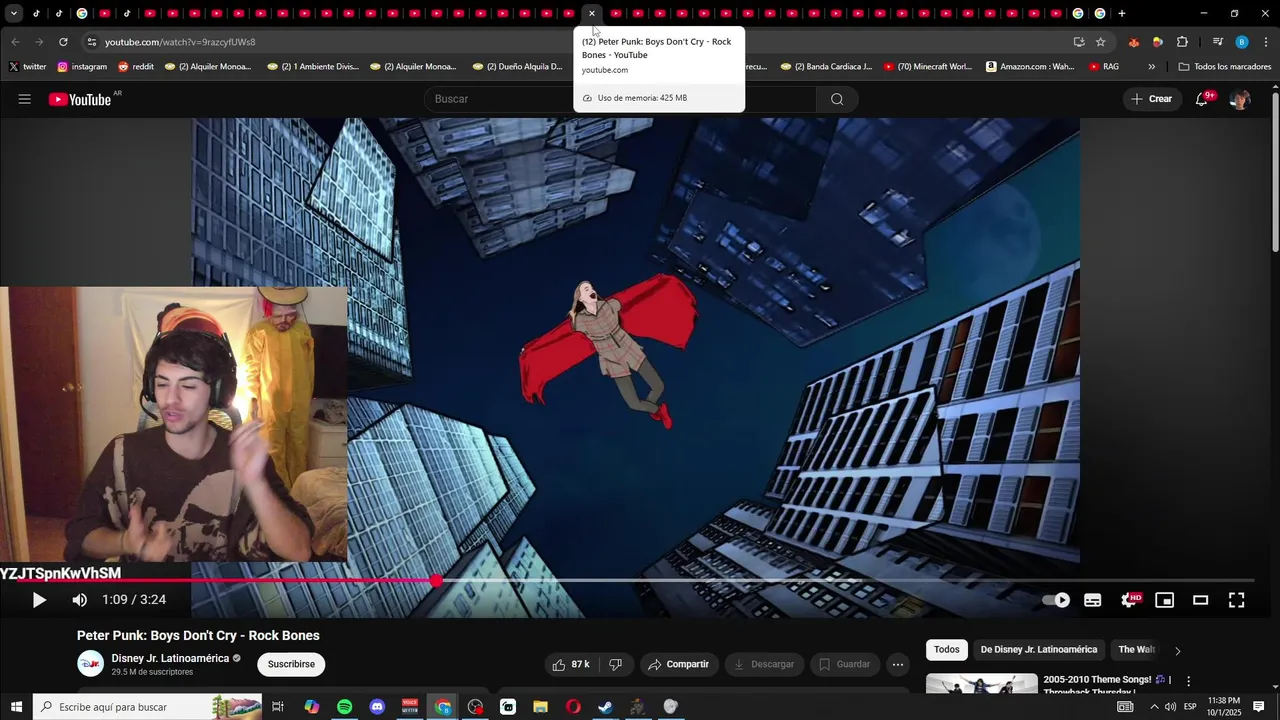Open the instagram bookmark
The image size is (1280, 720).
pyautogui.click(x=82, y=67)
